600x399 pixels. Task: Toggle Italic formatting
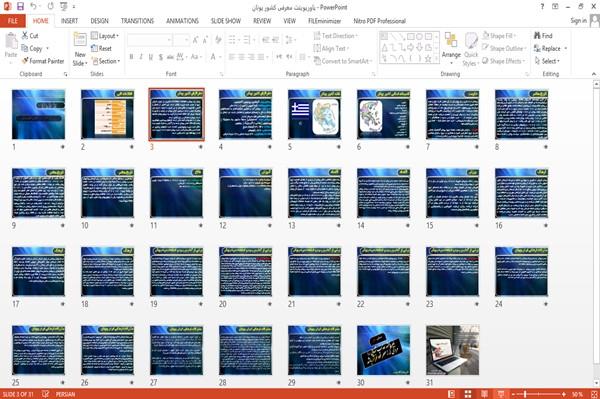[141, 57]
